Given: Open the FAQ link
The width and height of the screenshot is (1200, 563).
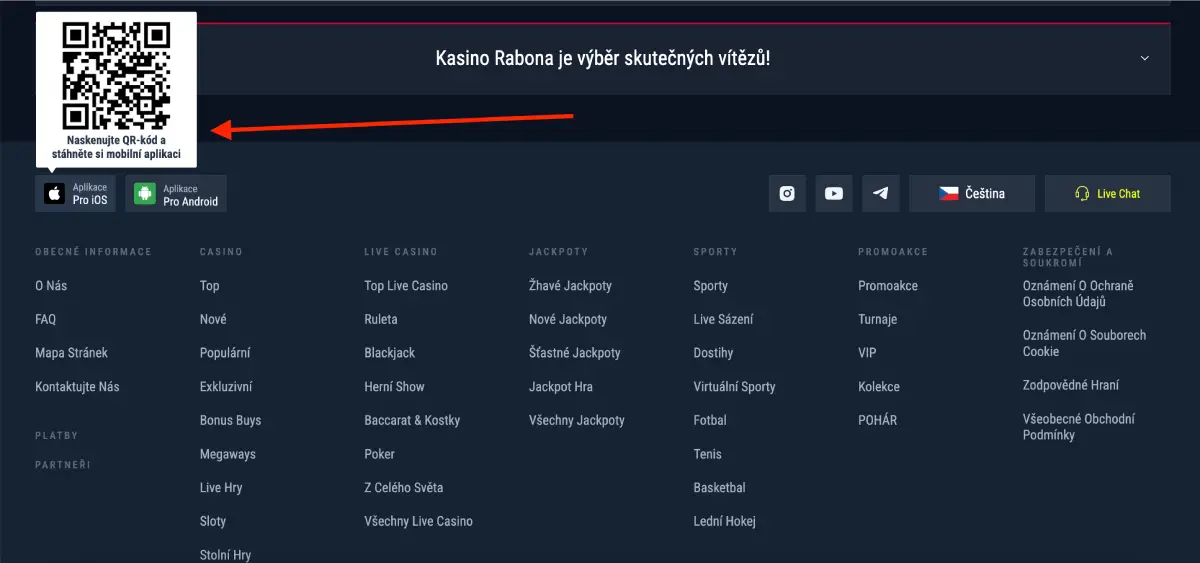Looking at the screenshot, I should coord(45,320).
